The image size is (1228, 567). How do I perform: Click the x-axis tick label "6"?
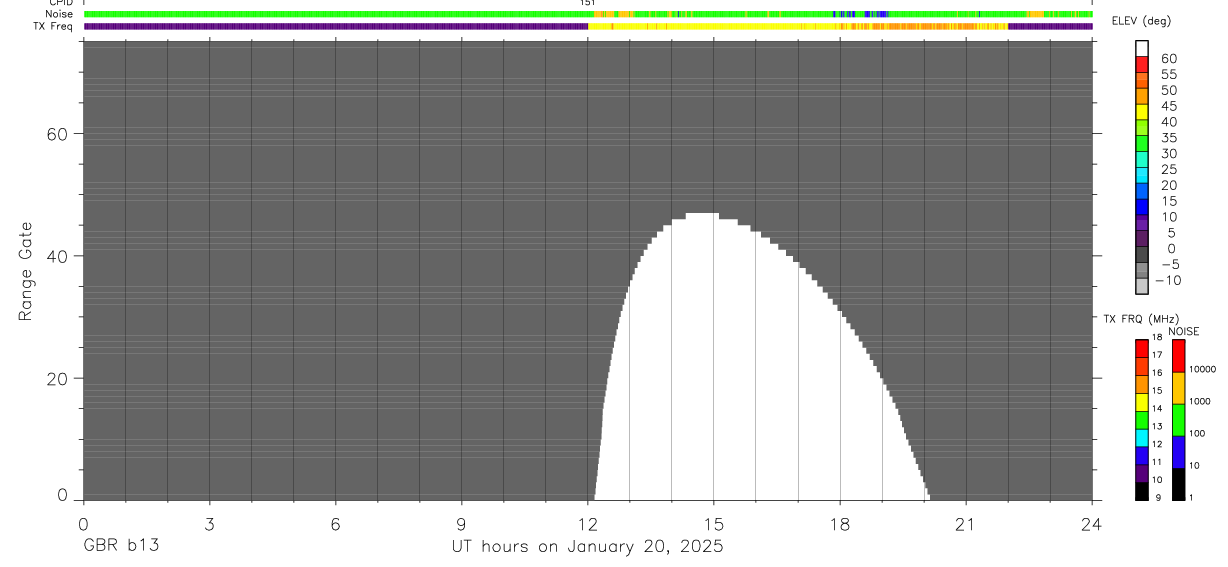335,524
